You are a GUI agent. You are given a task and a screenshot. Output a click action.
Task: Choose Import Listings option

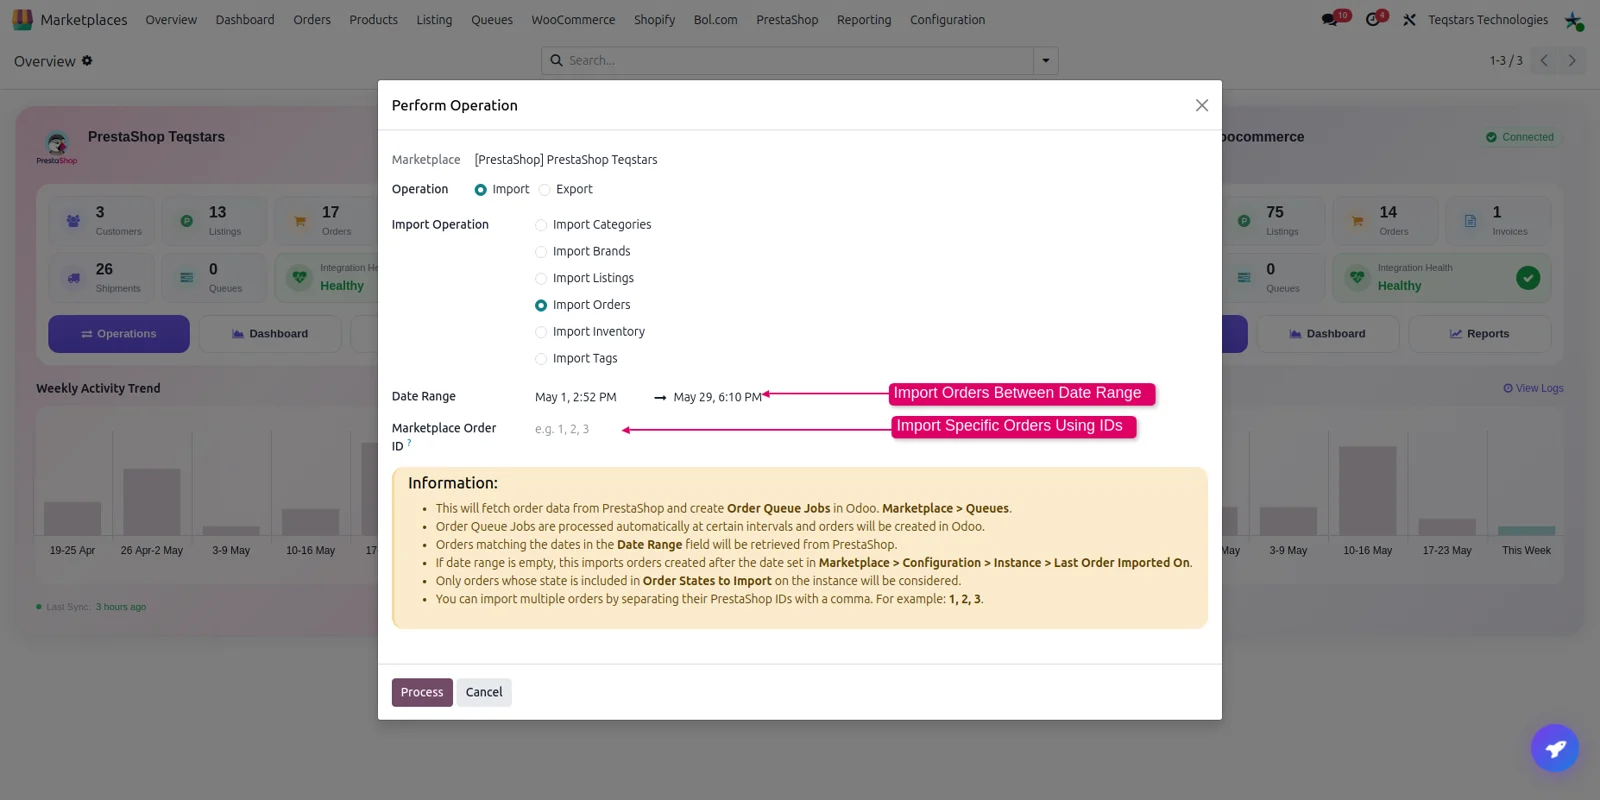pos(541,279)
